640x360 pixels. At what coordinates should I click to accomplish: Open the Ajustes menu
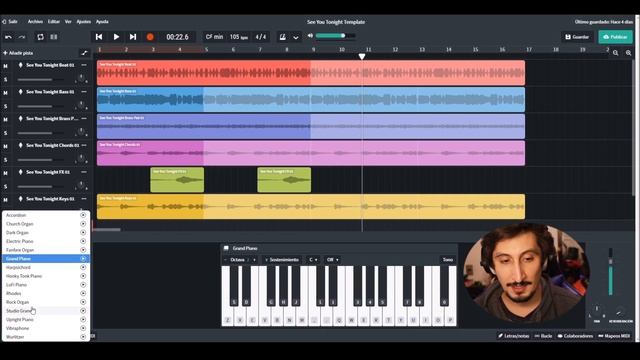[84, 22]
